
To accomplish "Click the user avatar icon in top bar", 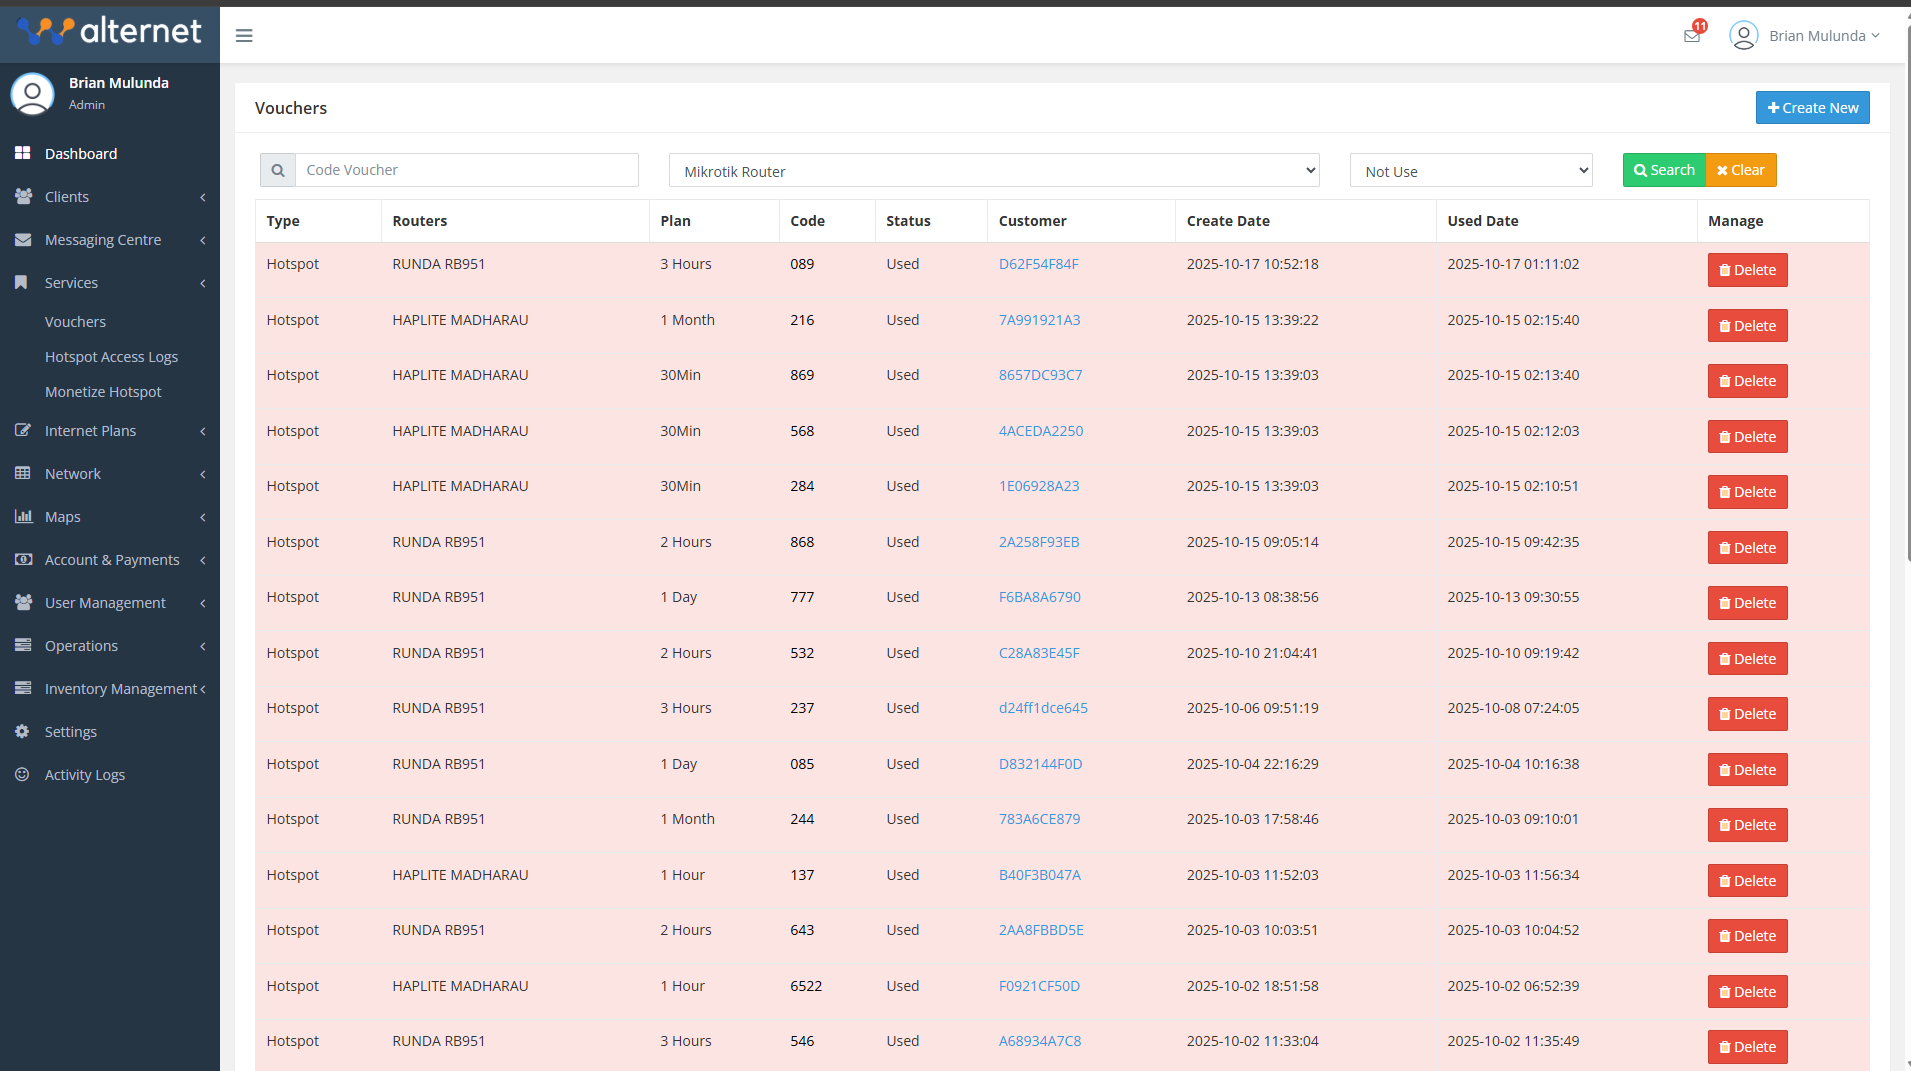I will pyautogui.click(x=1743, y=36).
